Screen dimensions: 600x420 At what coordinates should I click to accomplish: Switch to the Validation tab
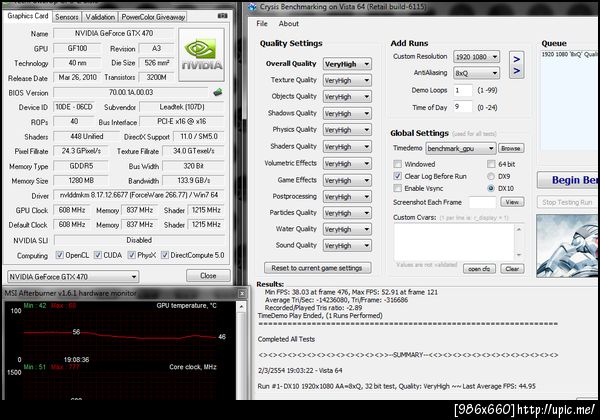tap(100, 17)
